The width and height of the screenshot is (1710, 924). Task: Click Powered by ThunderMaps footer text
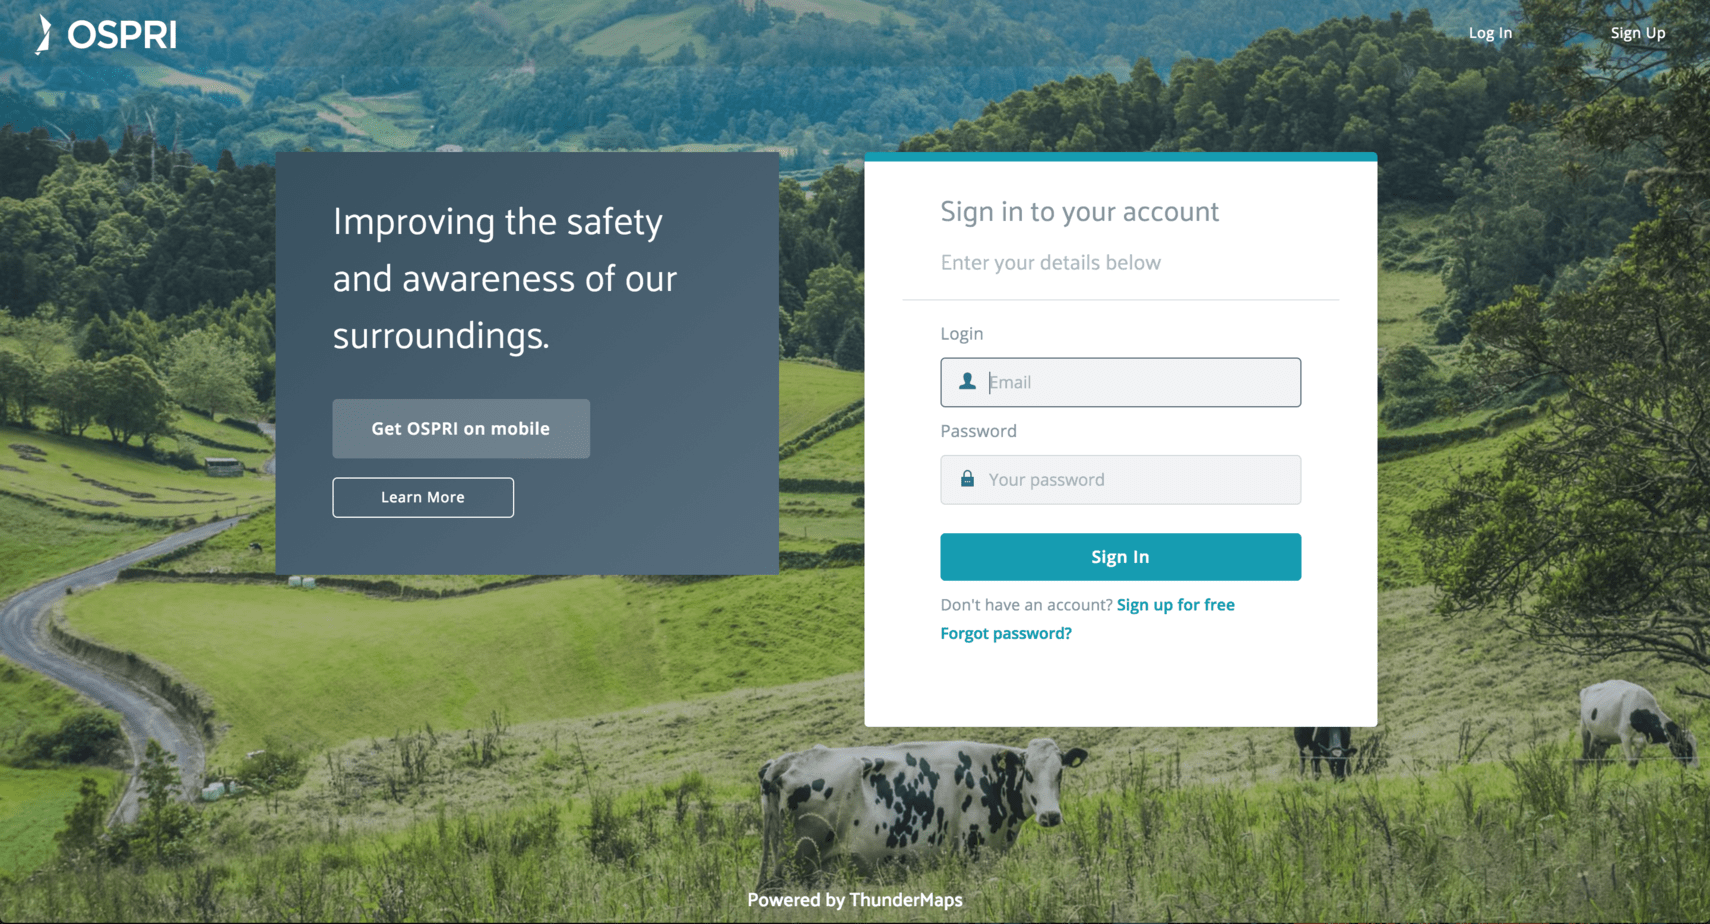[855, 900]
